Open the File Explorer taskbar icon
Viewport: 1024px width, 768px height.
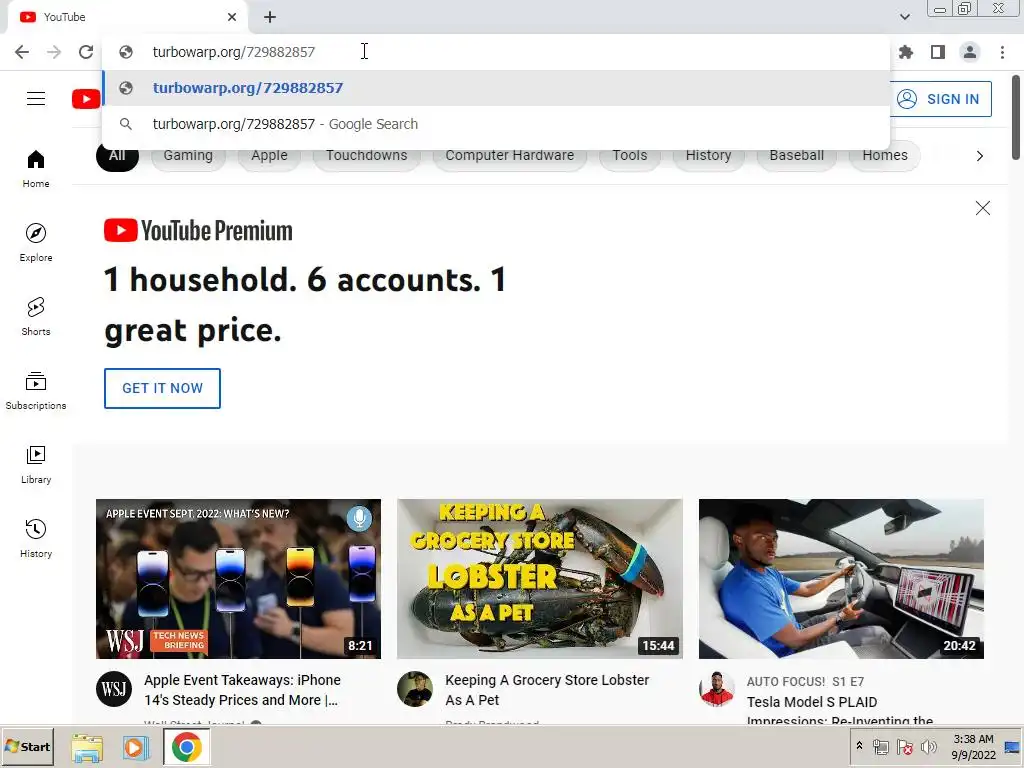click(87, 748)
